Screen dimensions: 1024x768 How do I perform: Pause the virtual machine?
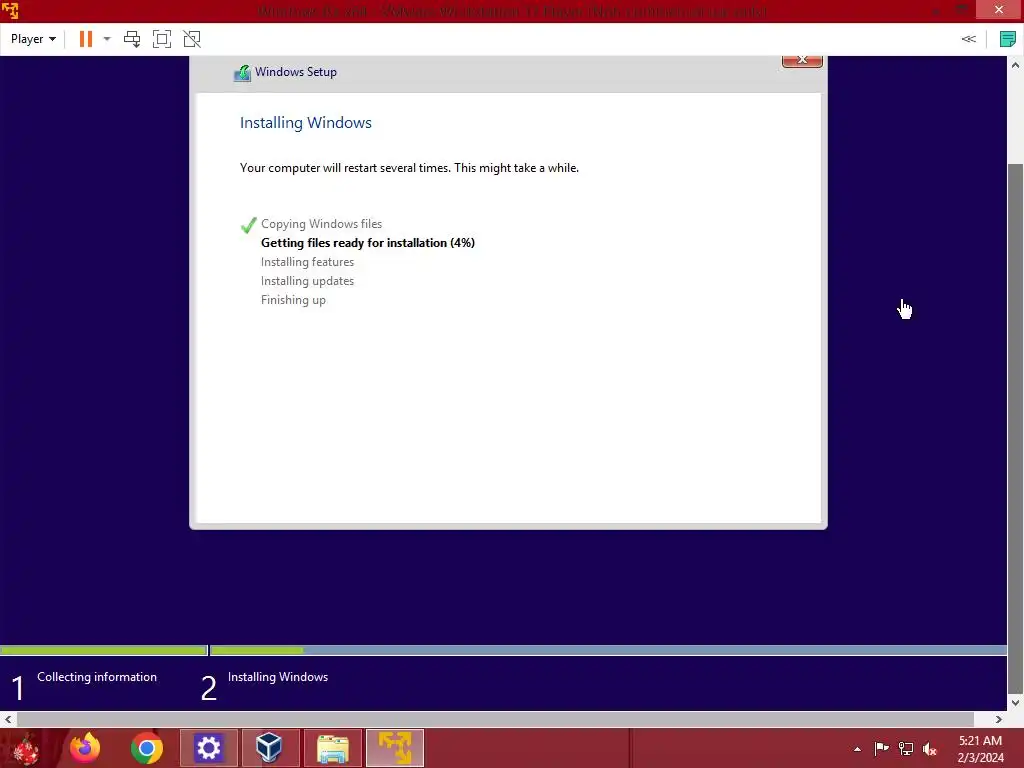pyautogui.click(x=86, y=39)
